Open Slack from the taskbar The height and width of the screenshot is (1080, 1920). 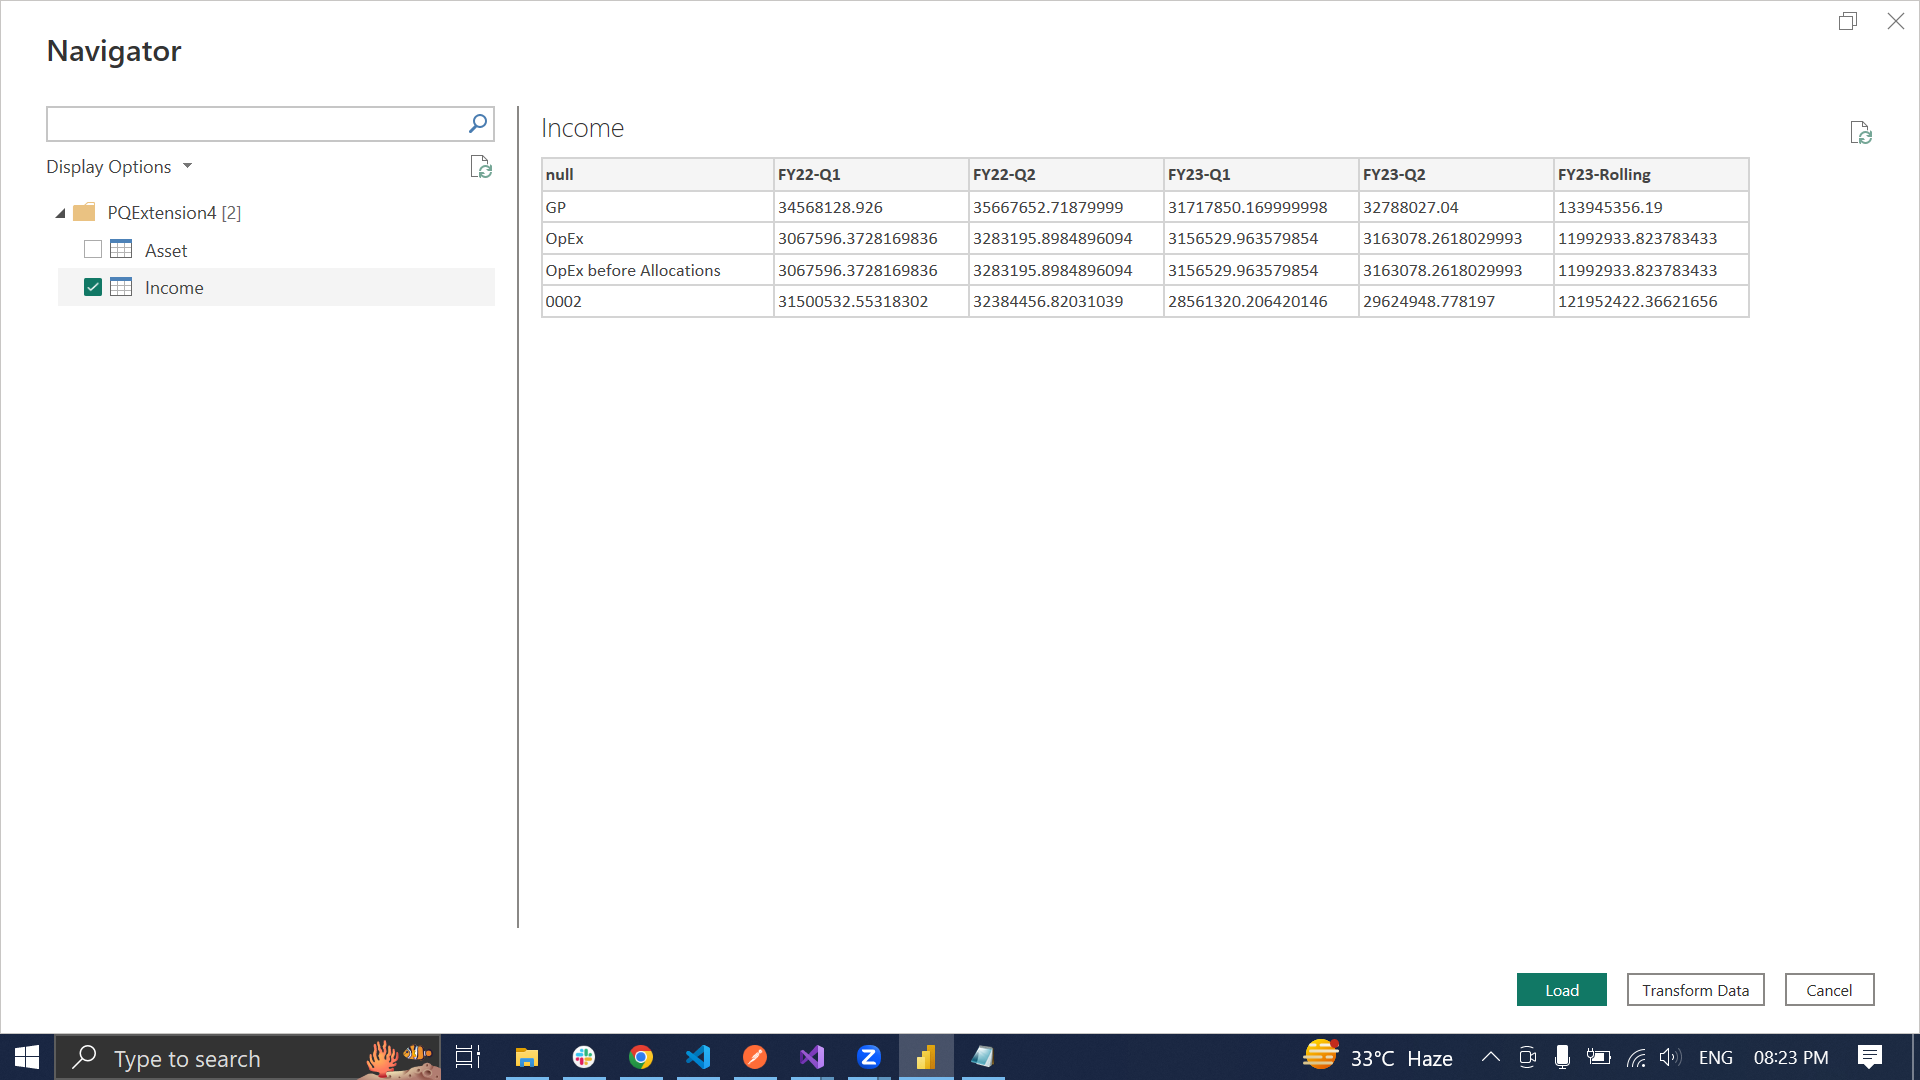click(x=584, y=1057)
